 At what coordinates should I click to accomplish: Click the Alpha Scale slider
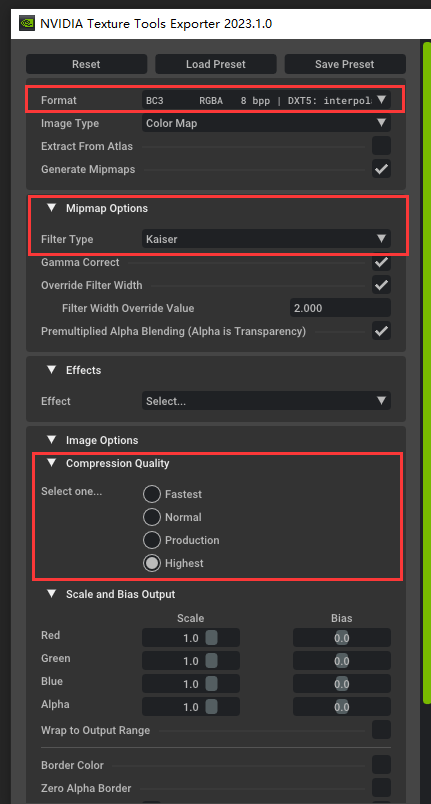pos(191,707)
